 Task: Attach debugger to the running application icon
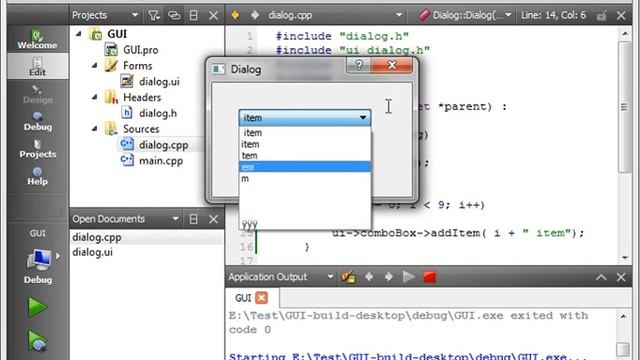pos(349,277)
